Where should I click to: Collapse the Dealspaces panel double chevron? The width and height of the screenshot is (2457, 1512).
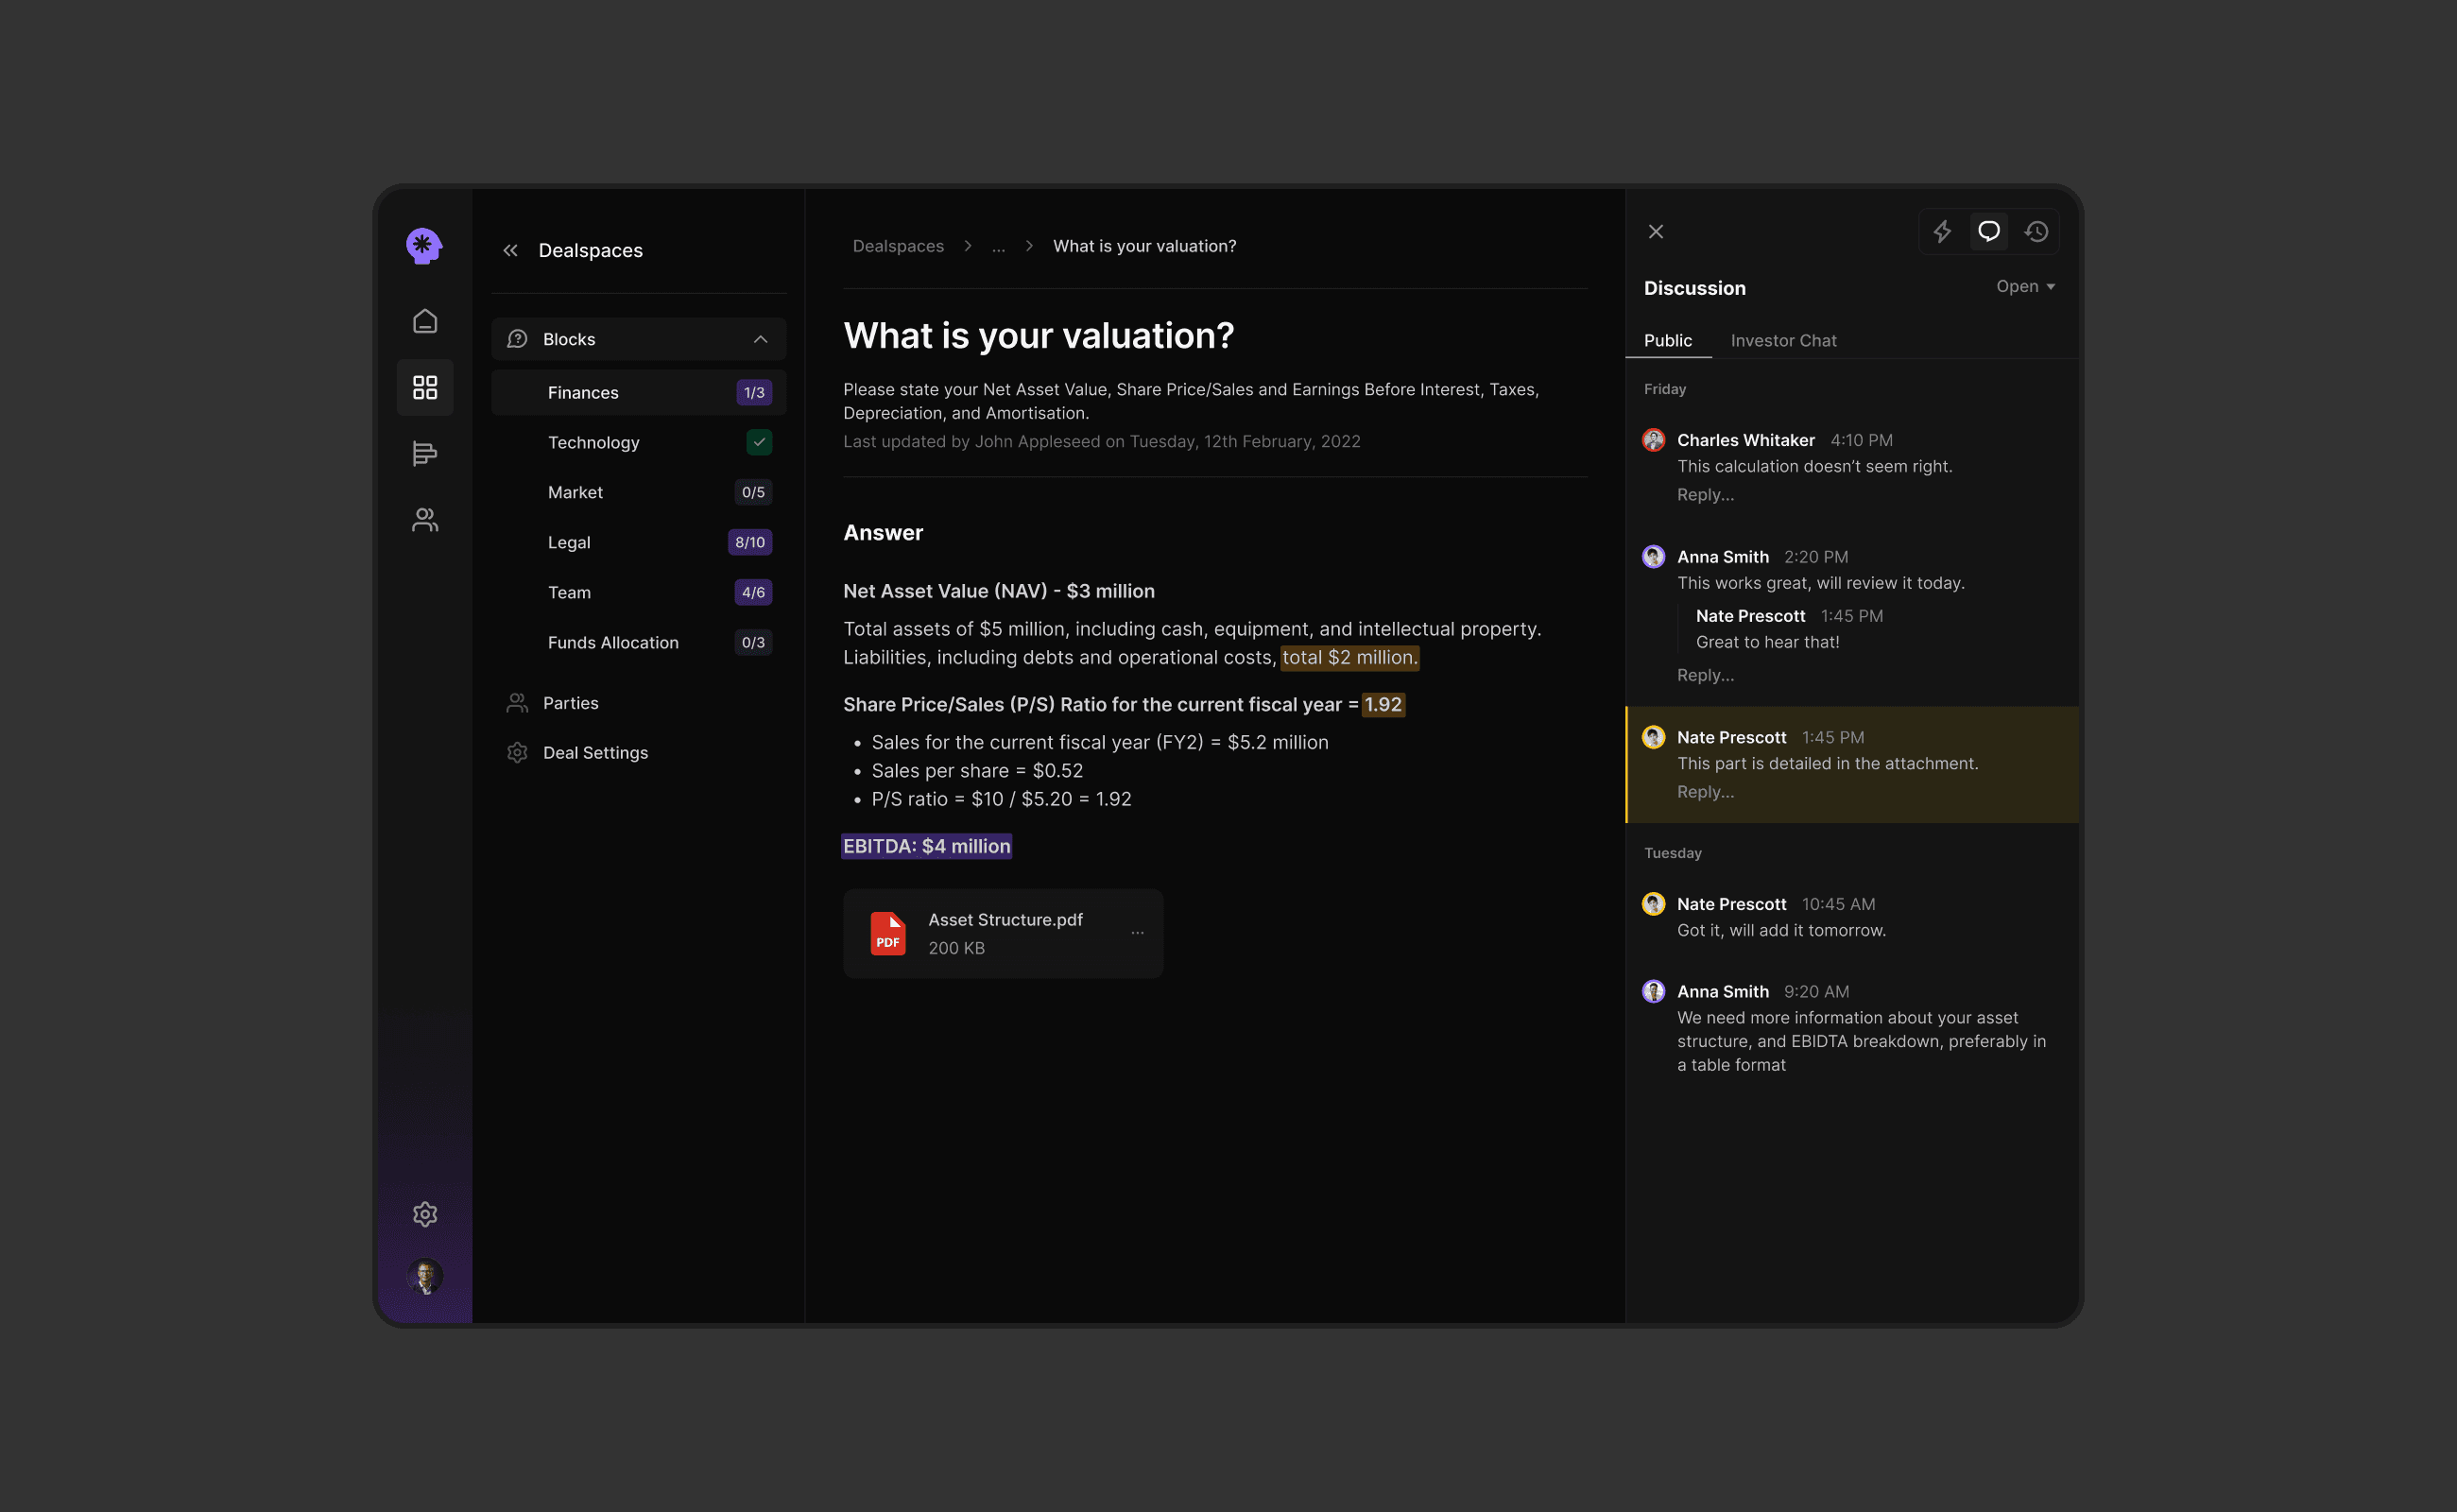[x=510, y=250]
